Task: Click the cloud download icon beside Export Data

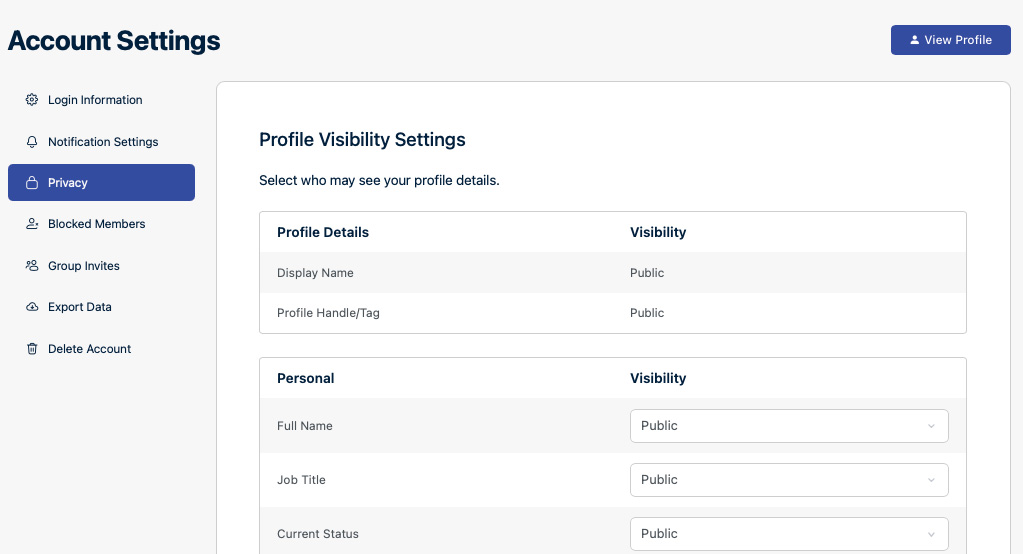Action: [x=32, y=307]
